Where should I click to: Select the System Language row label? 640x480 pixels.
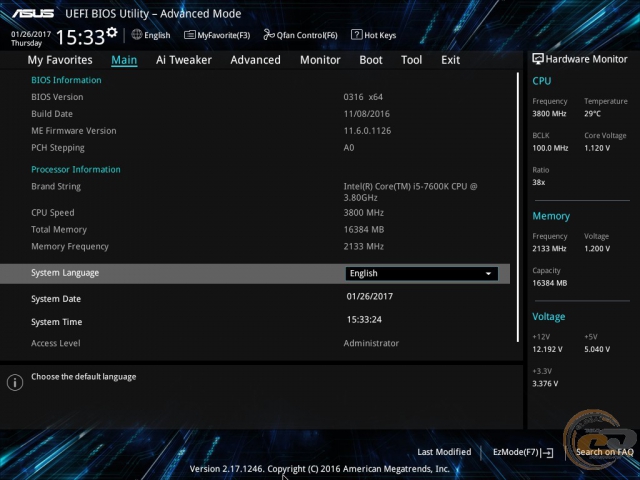point(65,273)
